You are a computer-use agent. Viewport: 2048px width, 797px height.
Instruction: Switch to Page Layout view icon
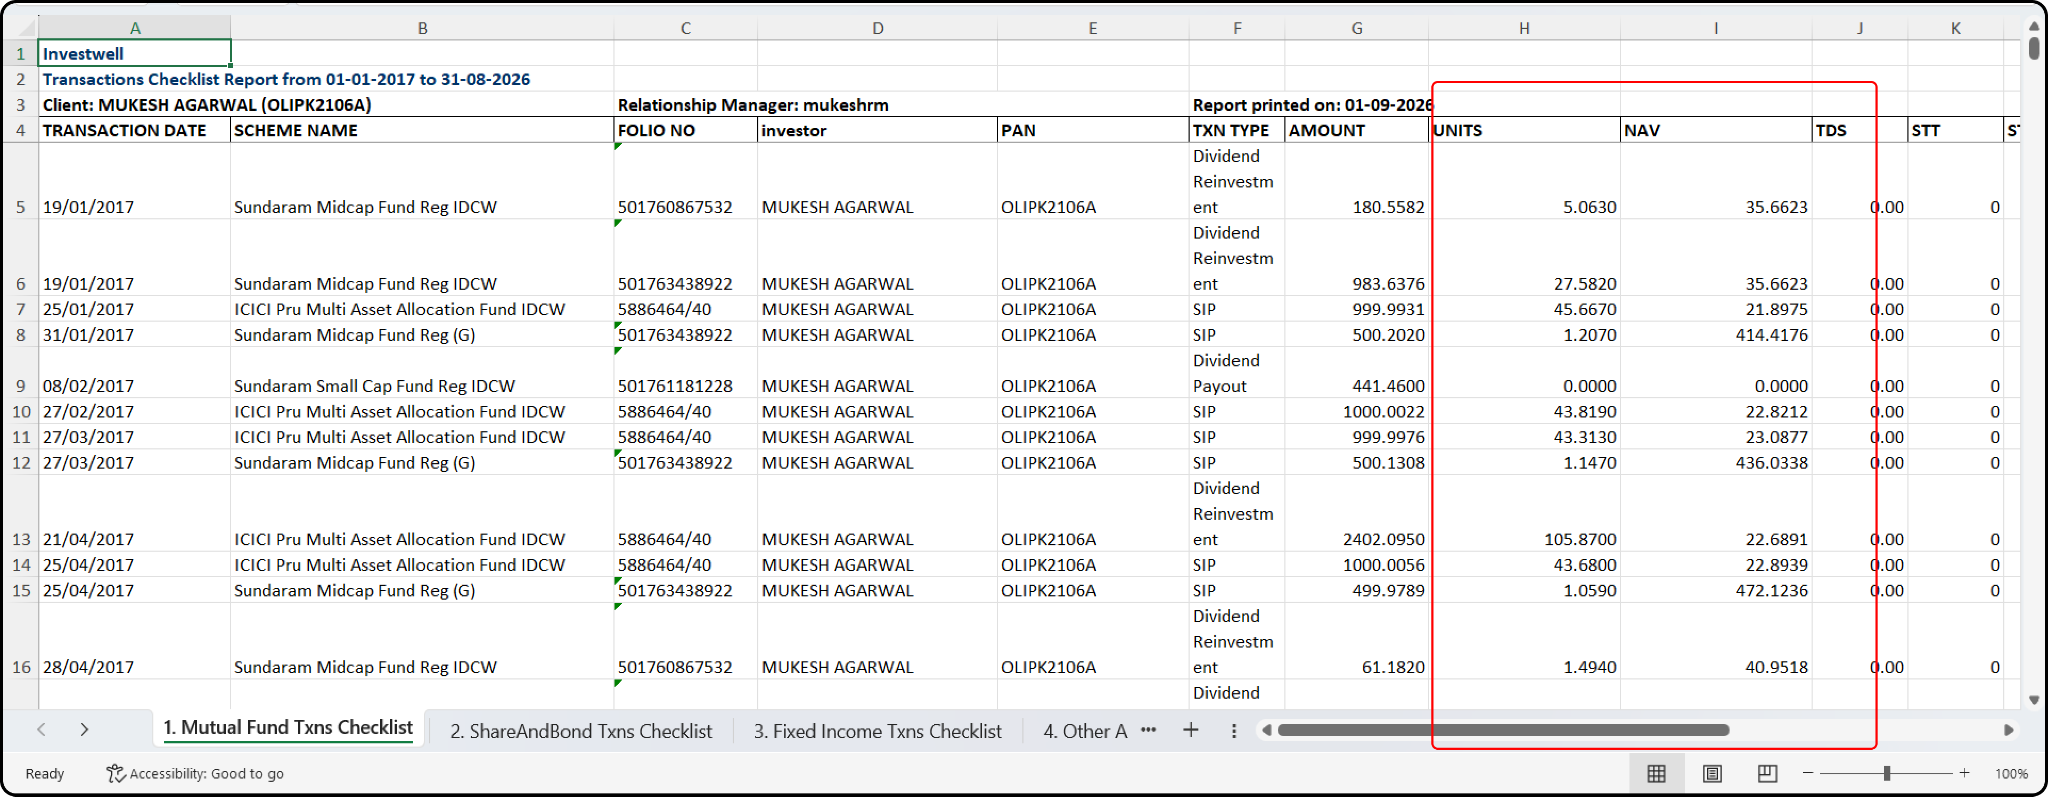click(1712, 773)
